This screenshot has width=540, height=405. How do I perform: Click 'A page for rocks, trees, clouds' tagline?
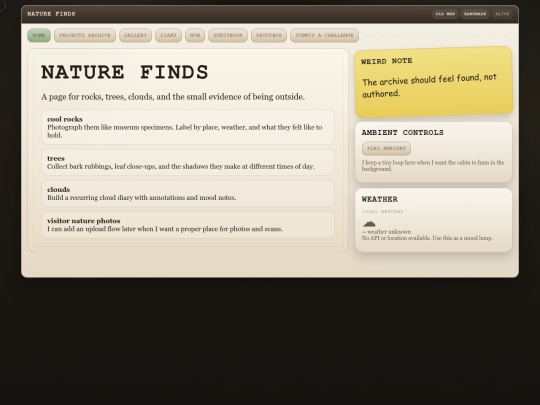(173, 97)
